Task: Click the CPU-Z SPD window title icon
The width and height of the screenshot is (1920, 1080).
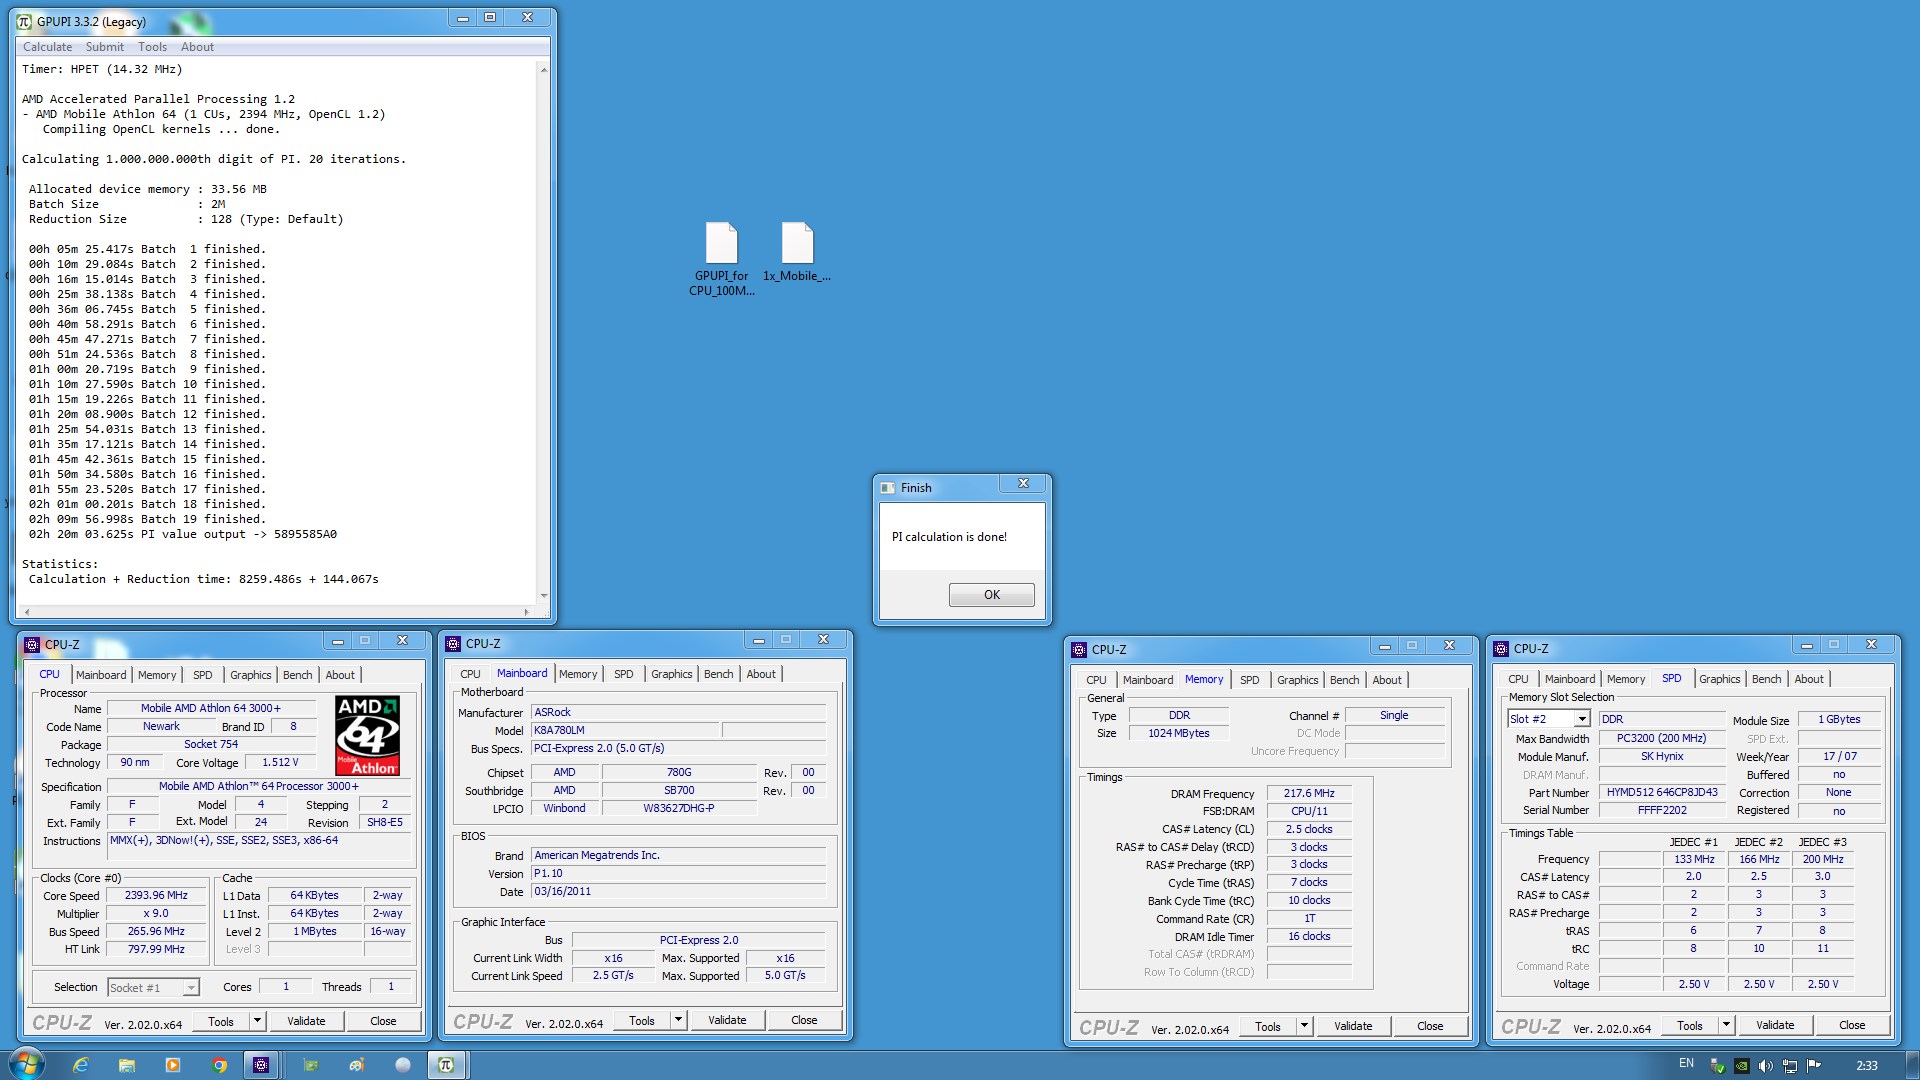Action: point(1501,649)
